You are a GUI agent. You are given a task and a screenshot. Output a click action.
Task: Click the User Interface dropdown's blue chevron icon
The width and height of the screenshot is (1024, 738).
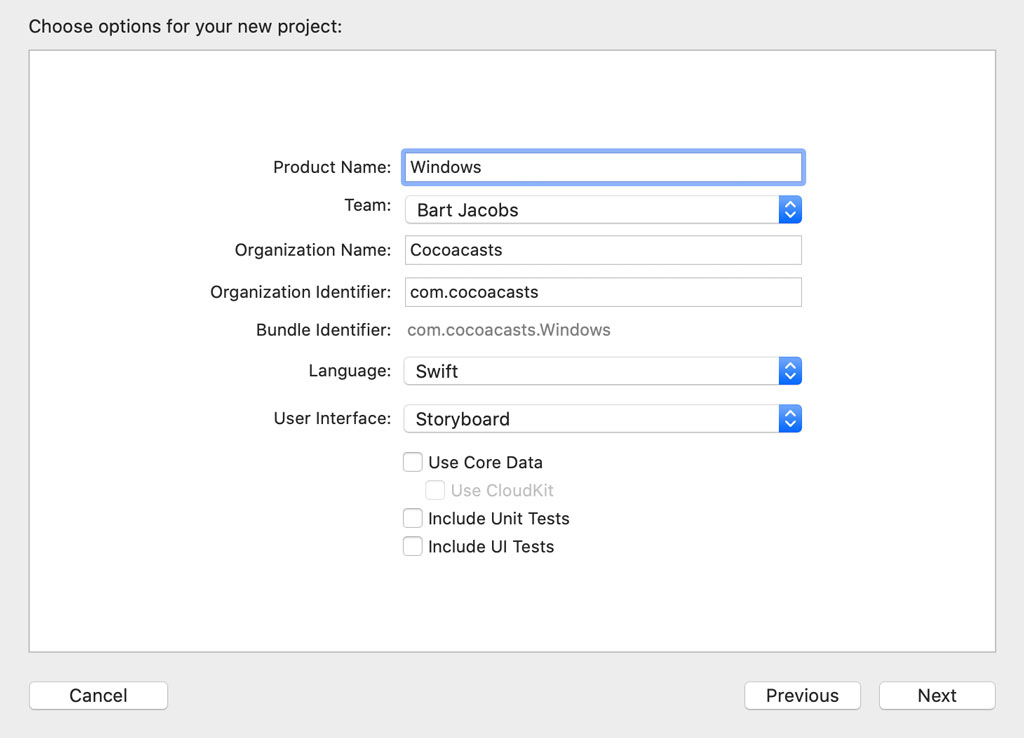[x=789, y=418]
